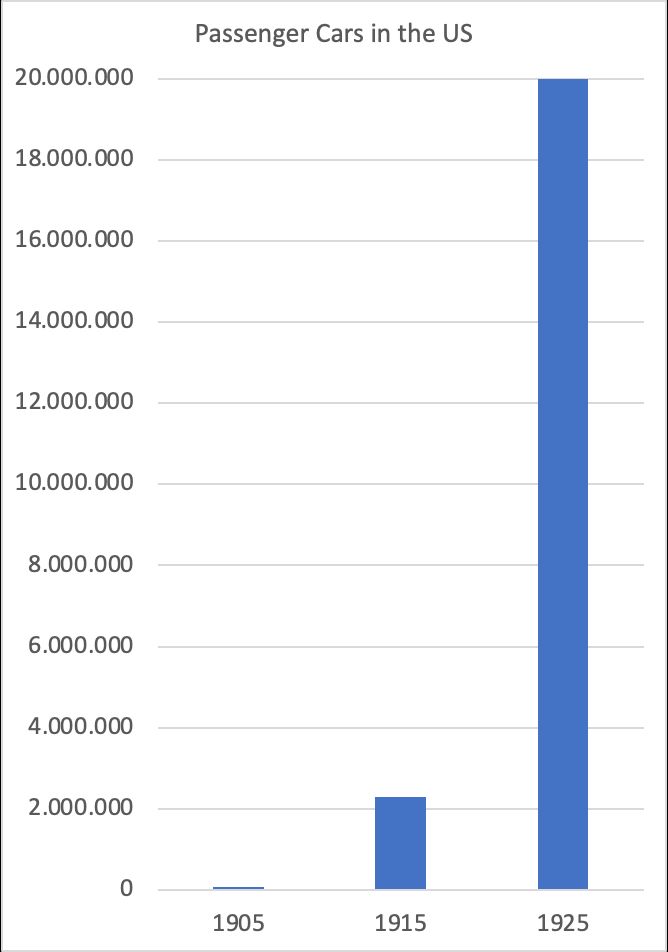The width and height of the screenshot is (668, 952).
Task: Select the 20.000.000 y-axis label
Action: click(75, 79)
